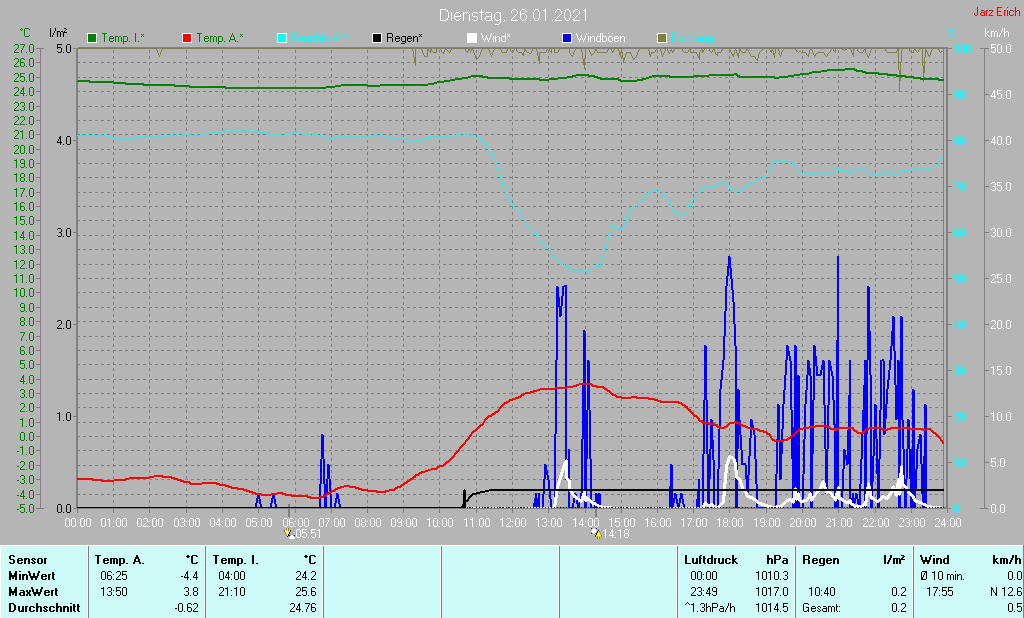Click the 'N 12.6' wind maximum value
Image resolution: width=1024 pixels, height=618 pixels.
(1006, 592)
